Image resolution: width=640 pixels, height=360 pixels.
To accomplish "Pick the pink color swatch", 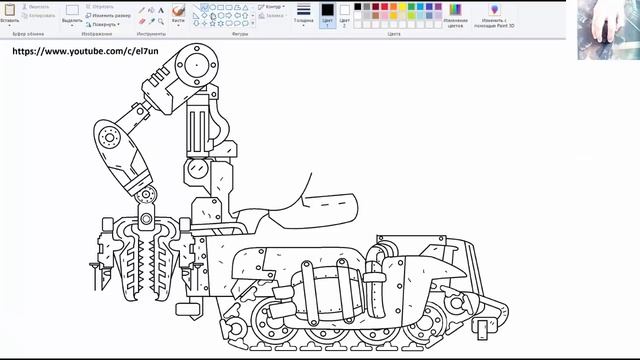I will pyautogui.click(x=384, y=16).
